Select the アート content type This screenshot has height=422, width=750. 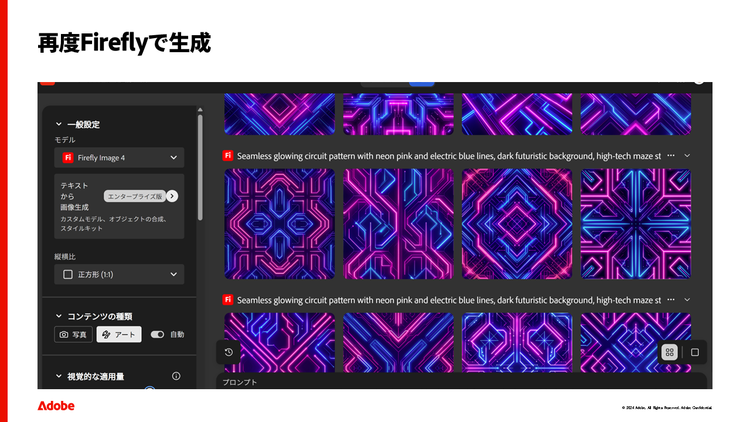pyautogui.click(x=119, y=334)
